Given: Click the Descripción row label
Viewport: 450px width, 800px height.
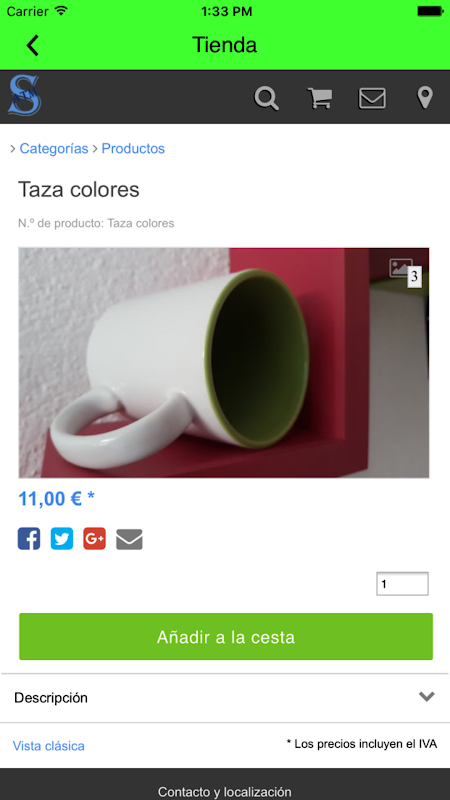Looking at the screenshot, I should click(x=51, y=697).
